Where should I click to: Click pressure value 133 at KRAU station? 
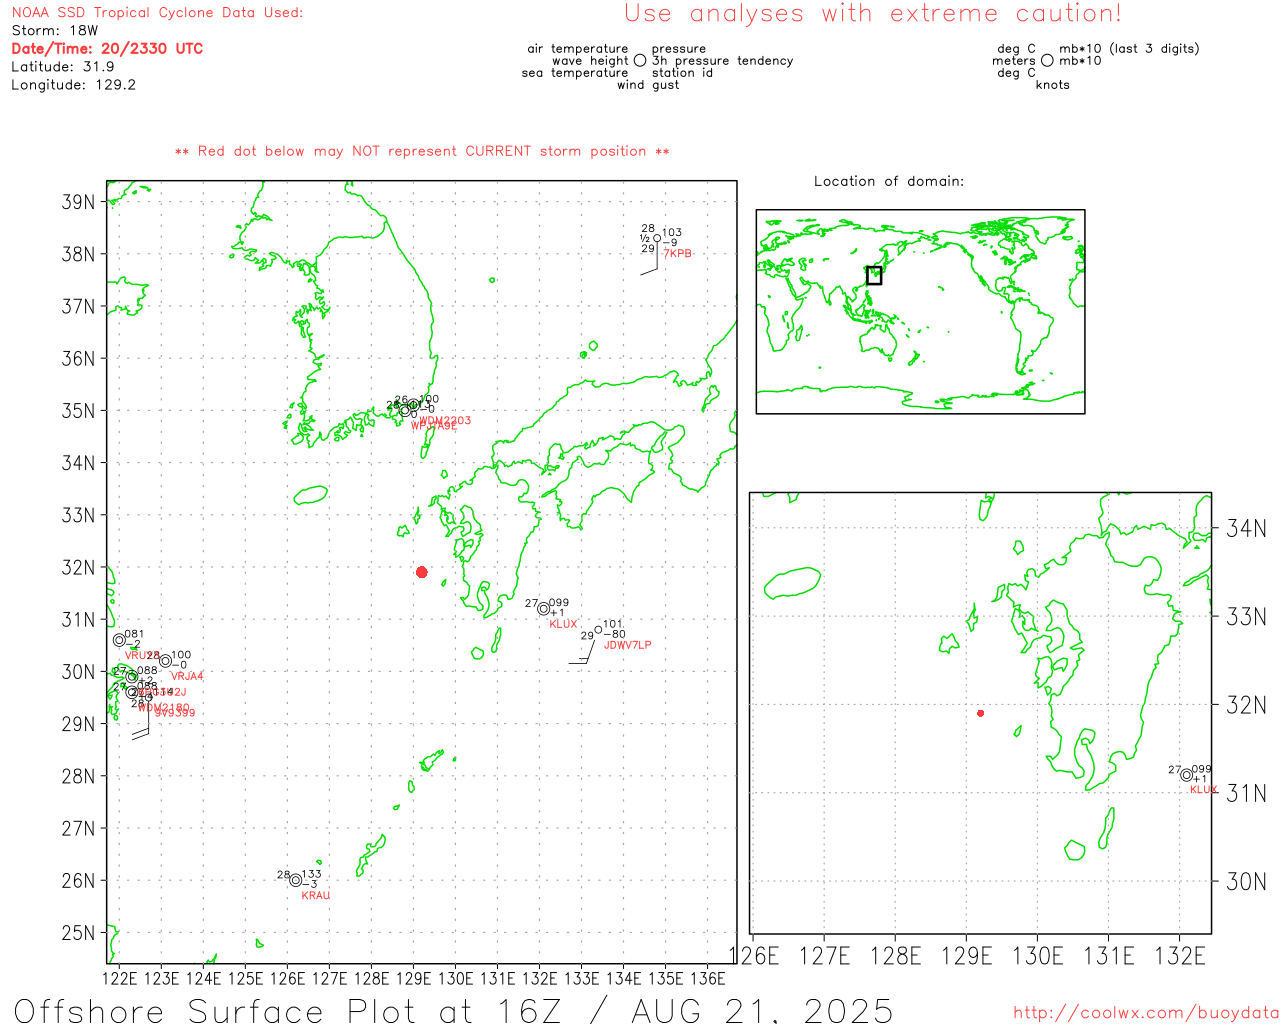[x=312, y=874]
